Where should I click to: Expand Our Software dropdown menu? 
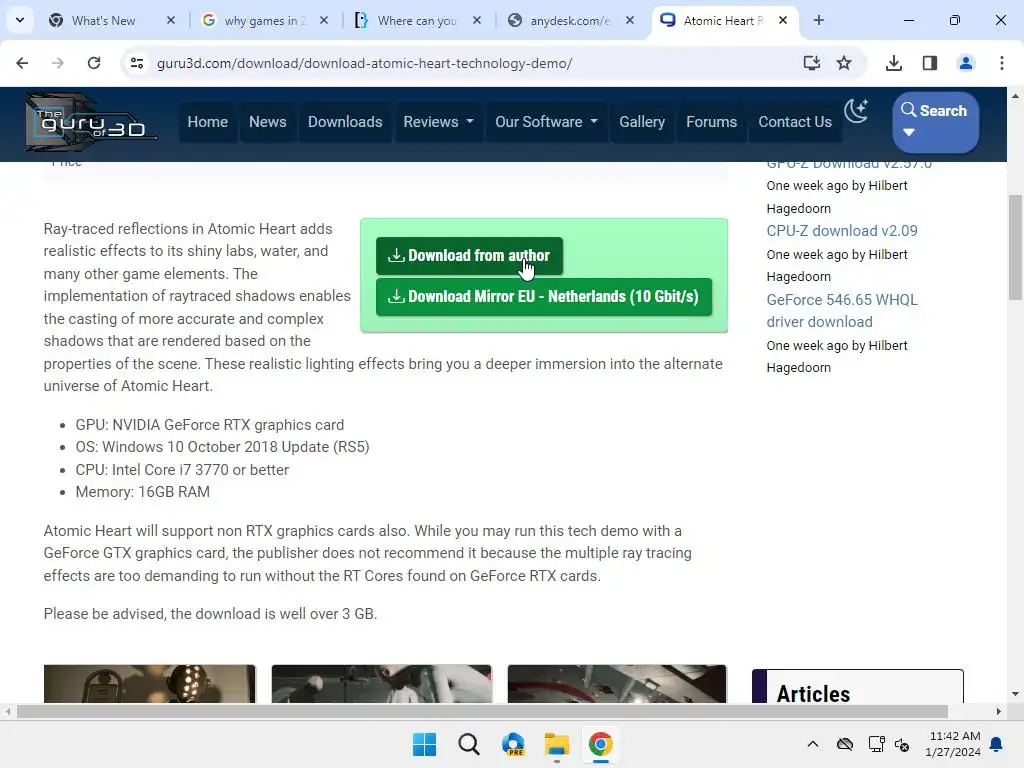coord(546,122)
